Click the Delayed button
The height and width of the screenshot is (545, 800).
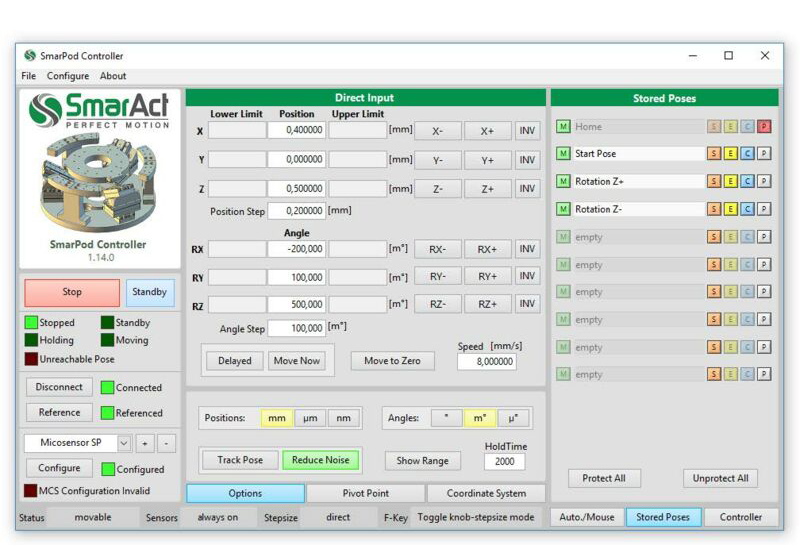tap(235, 361)
